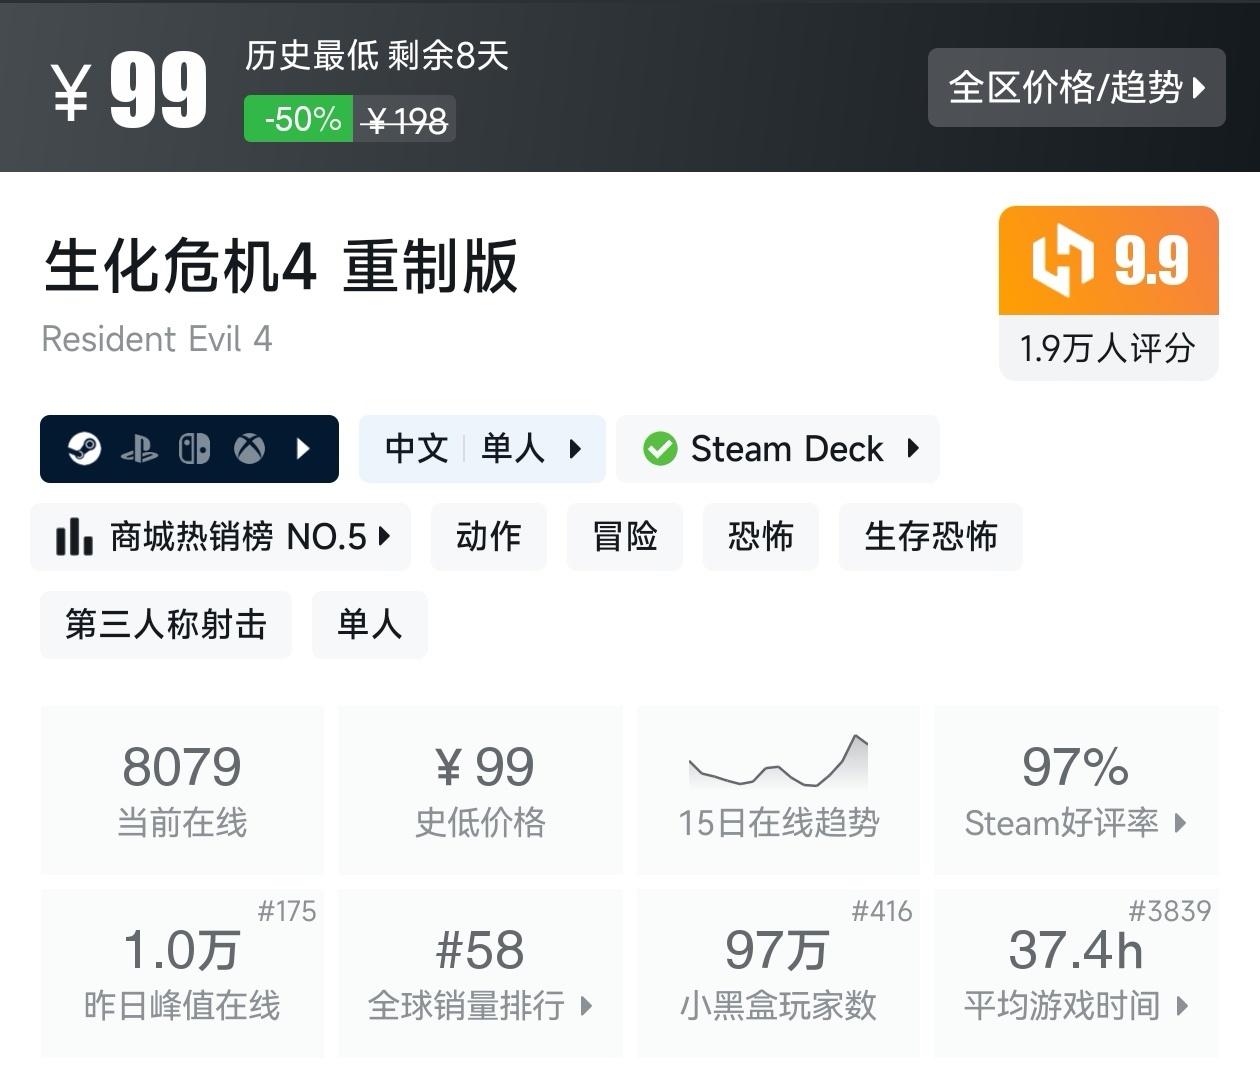This screenshot has height=1069, width=1260.
Task: Click the PlayStation platform icon
Action: pos(139,450)
